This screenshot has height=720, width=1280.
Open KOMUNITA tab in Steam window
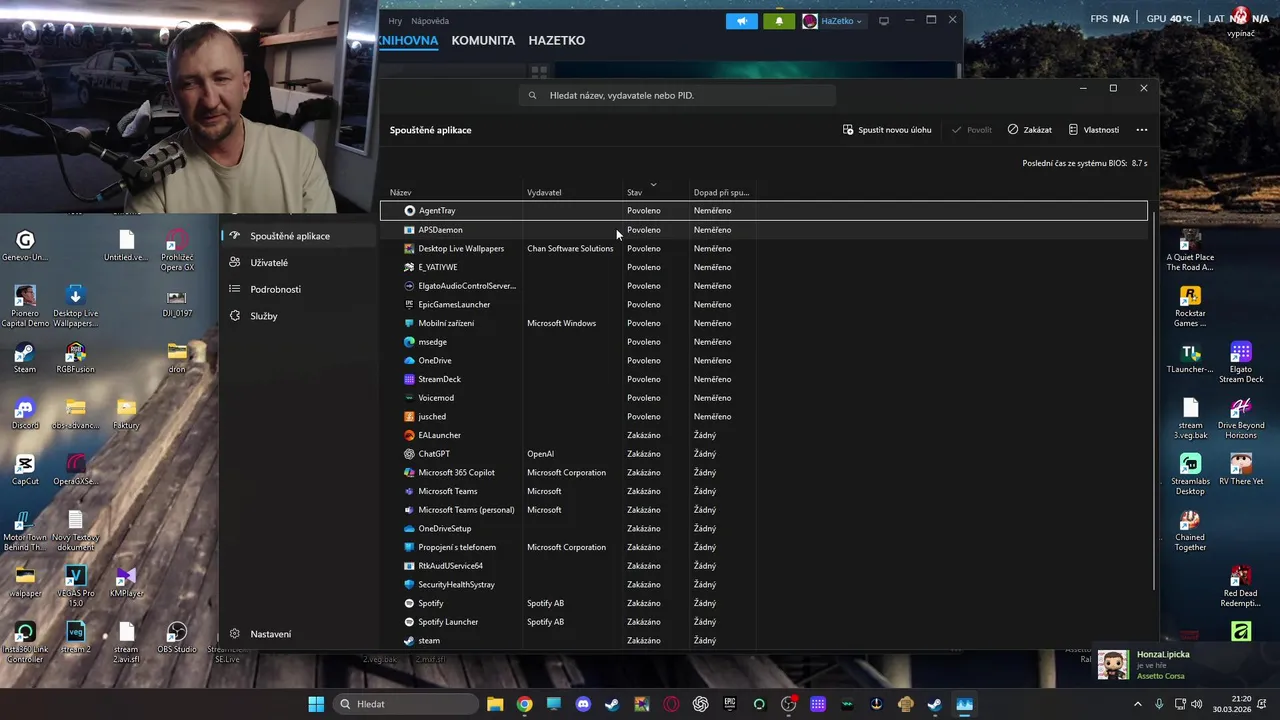click(483, 41)
